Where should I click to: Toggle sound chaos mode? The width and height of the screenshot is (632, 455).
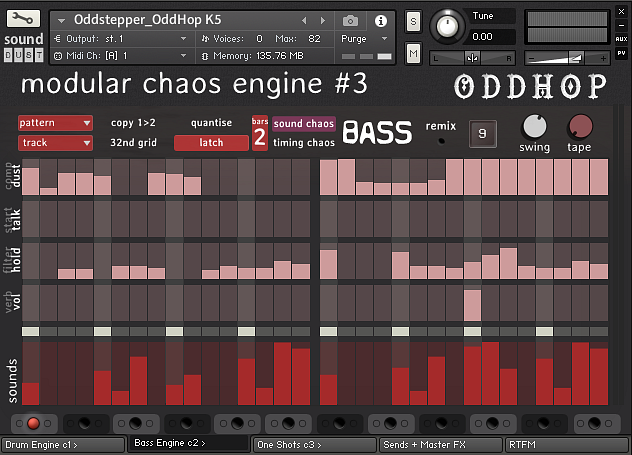point(304,123)
